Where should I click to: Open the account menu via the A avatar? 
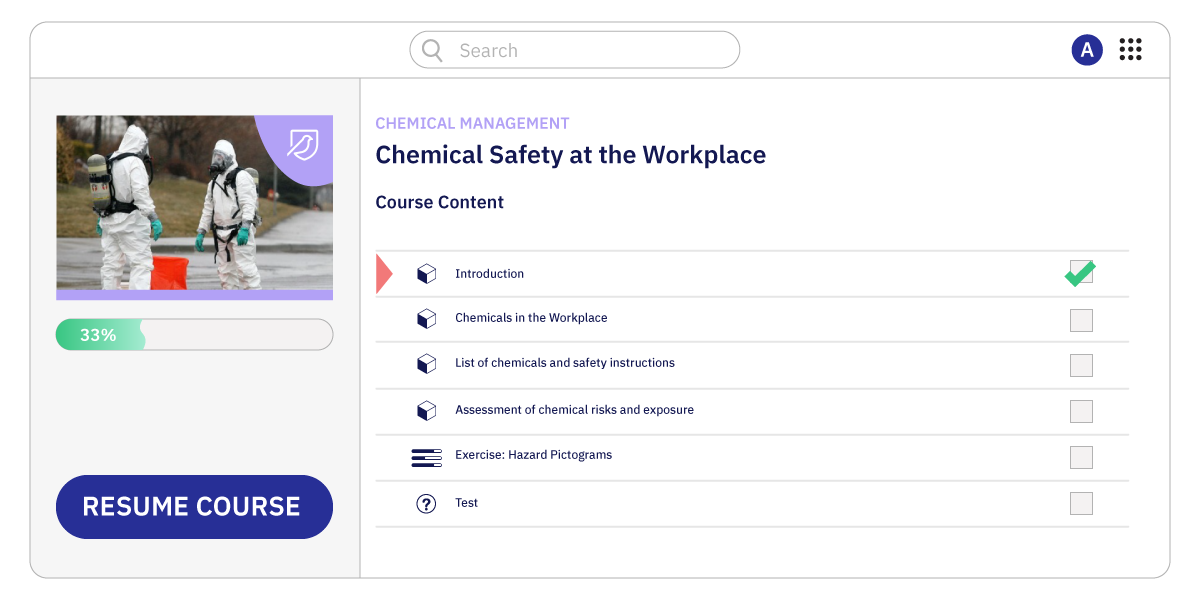tap(1087, 49)
